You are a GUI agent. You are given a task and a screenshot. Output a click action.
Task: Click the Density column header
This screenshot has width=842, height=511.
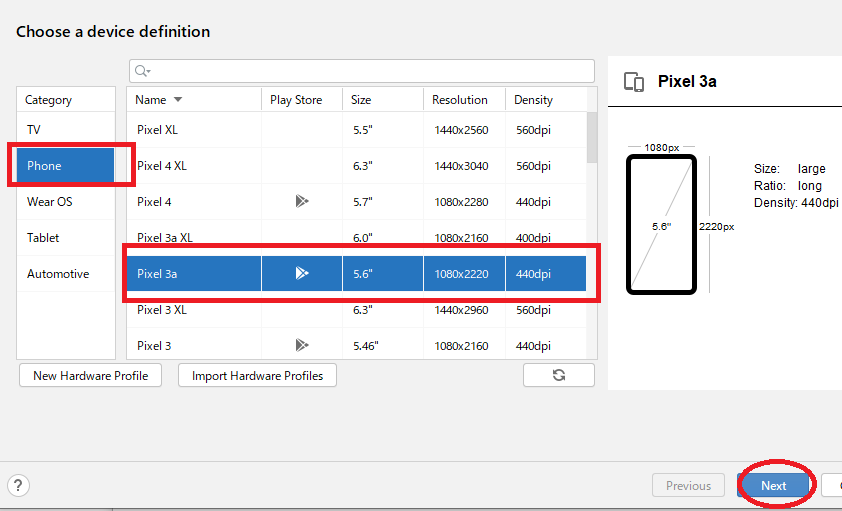[546, 99]
